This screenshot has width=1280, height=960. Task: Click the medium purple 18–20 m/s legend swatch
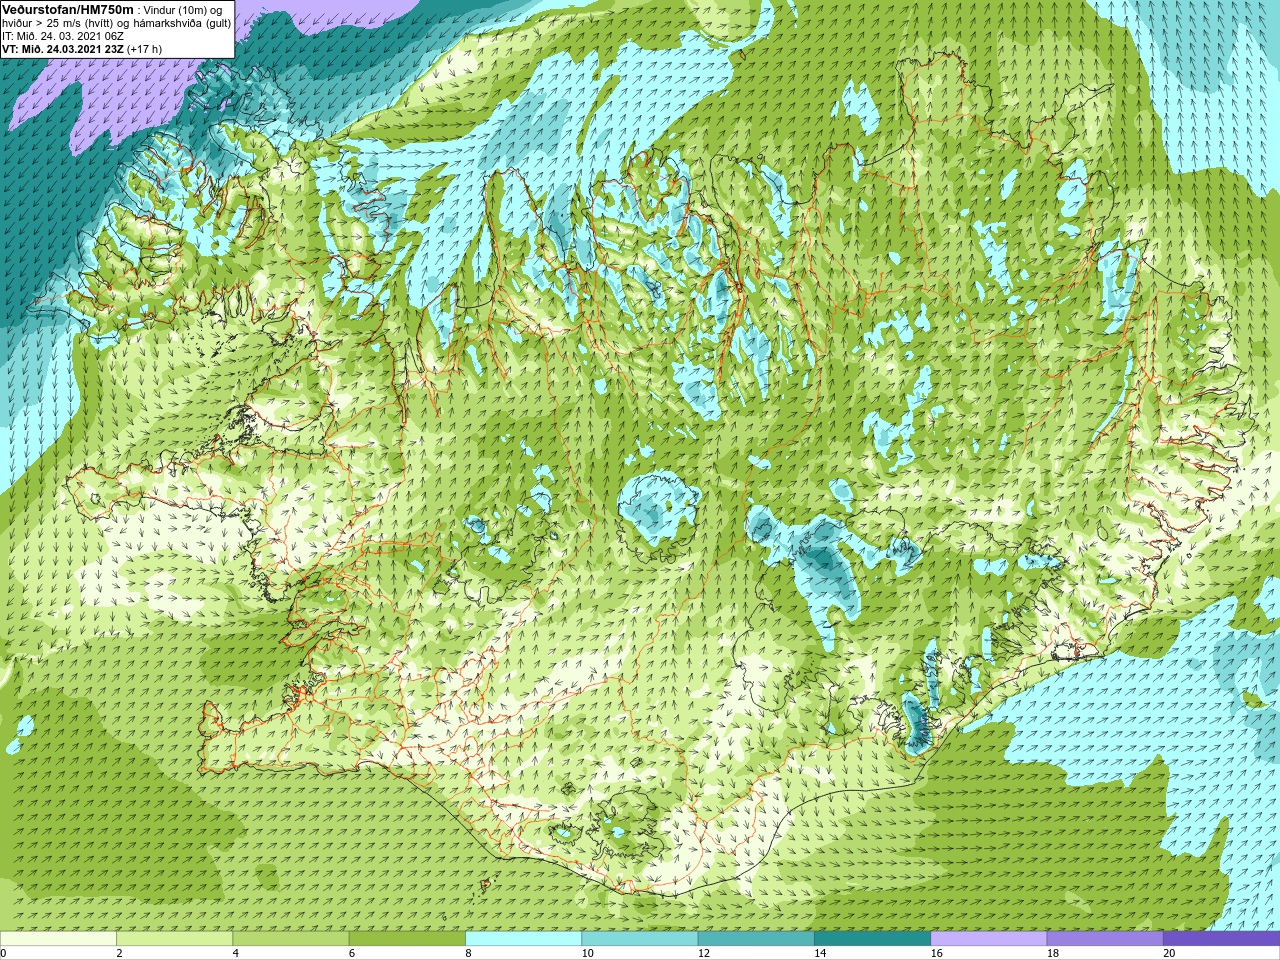pyautogui.click(x=1105, y=938)
